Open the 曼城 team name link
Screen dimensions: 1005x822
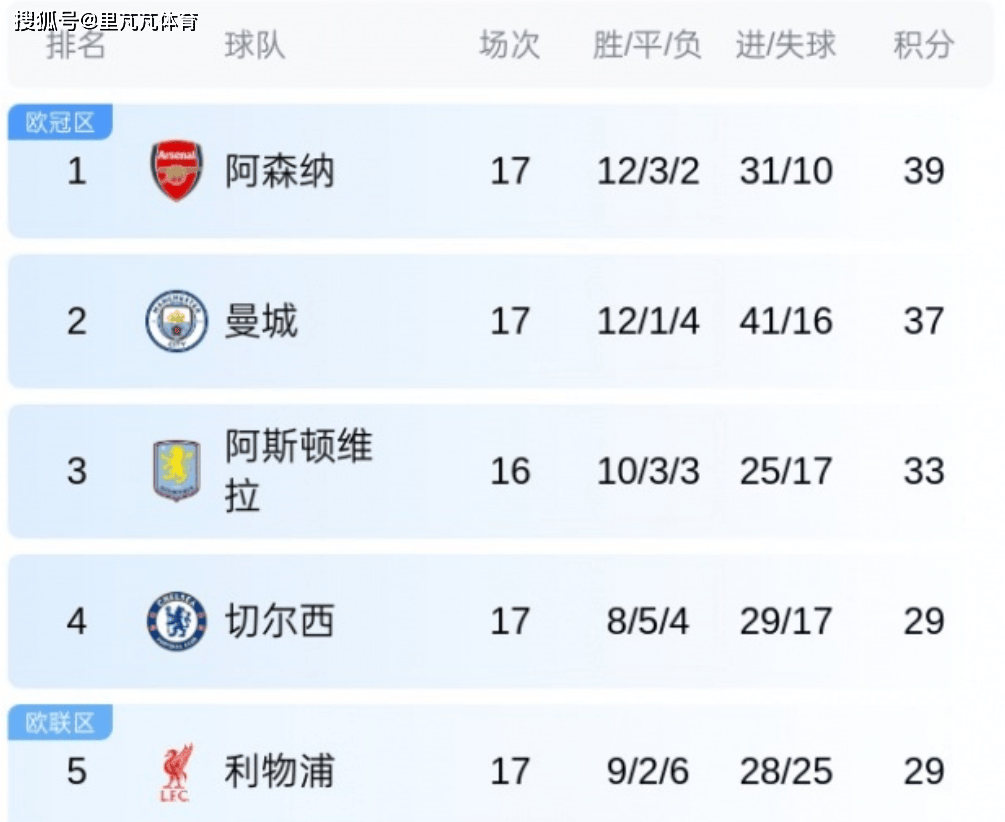[261, 321]
